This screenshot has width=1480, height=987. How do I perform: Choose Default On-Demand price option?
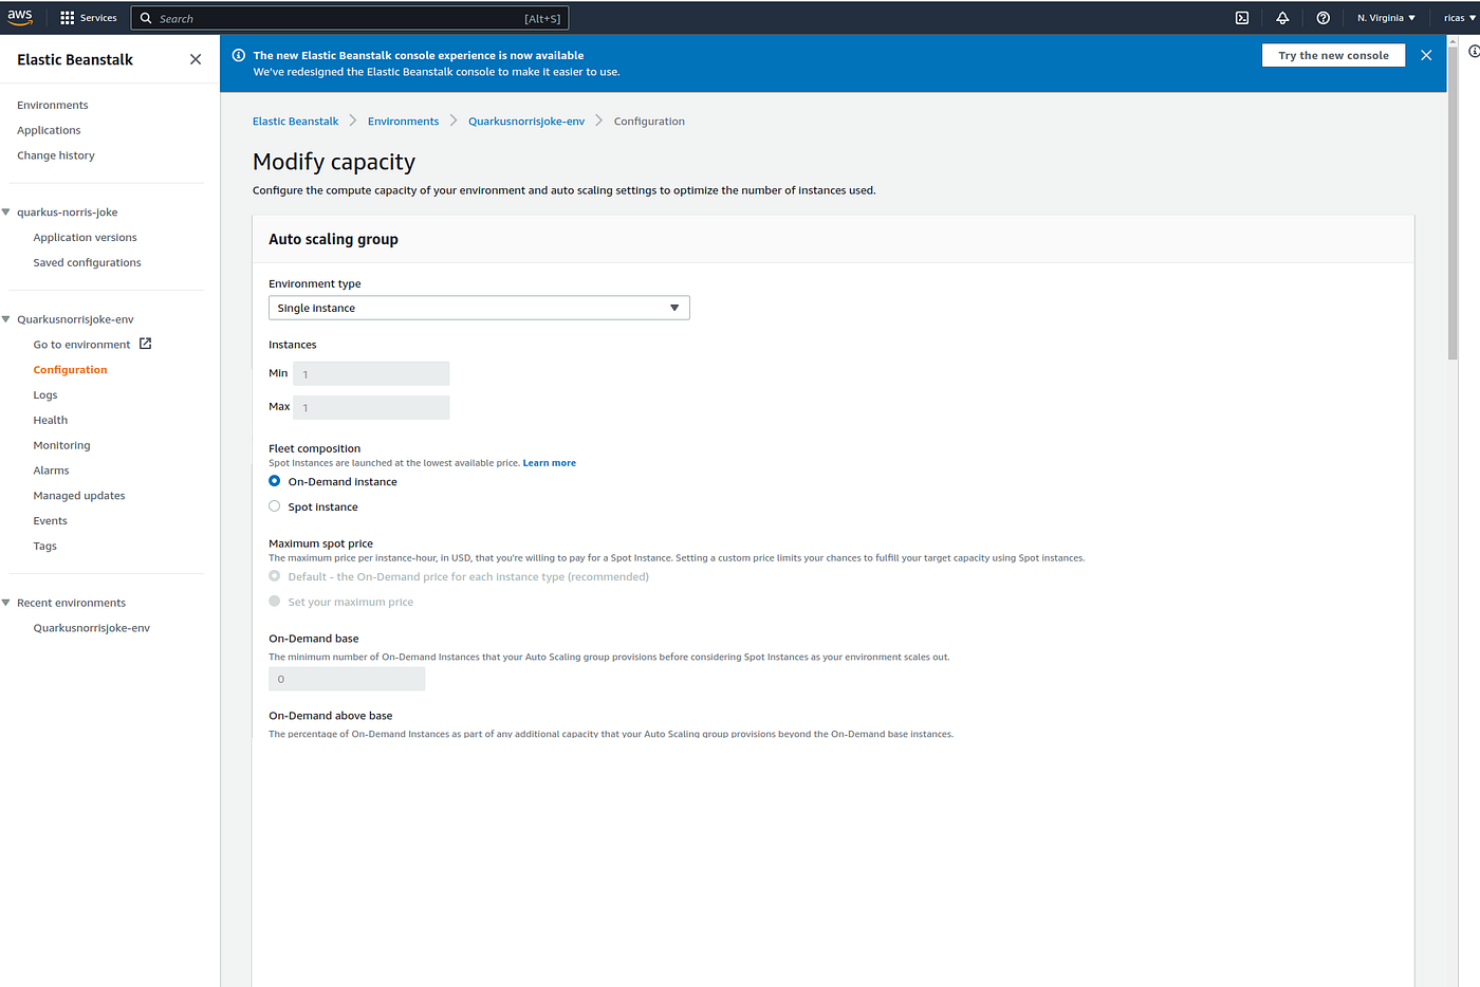pyautogui.click(x=274, y=575)
